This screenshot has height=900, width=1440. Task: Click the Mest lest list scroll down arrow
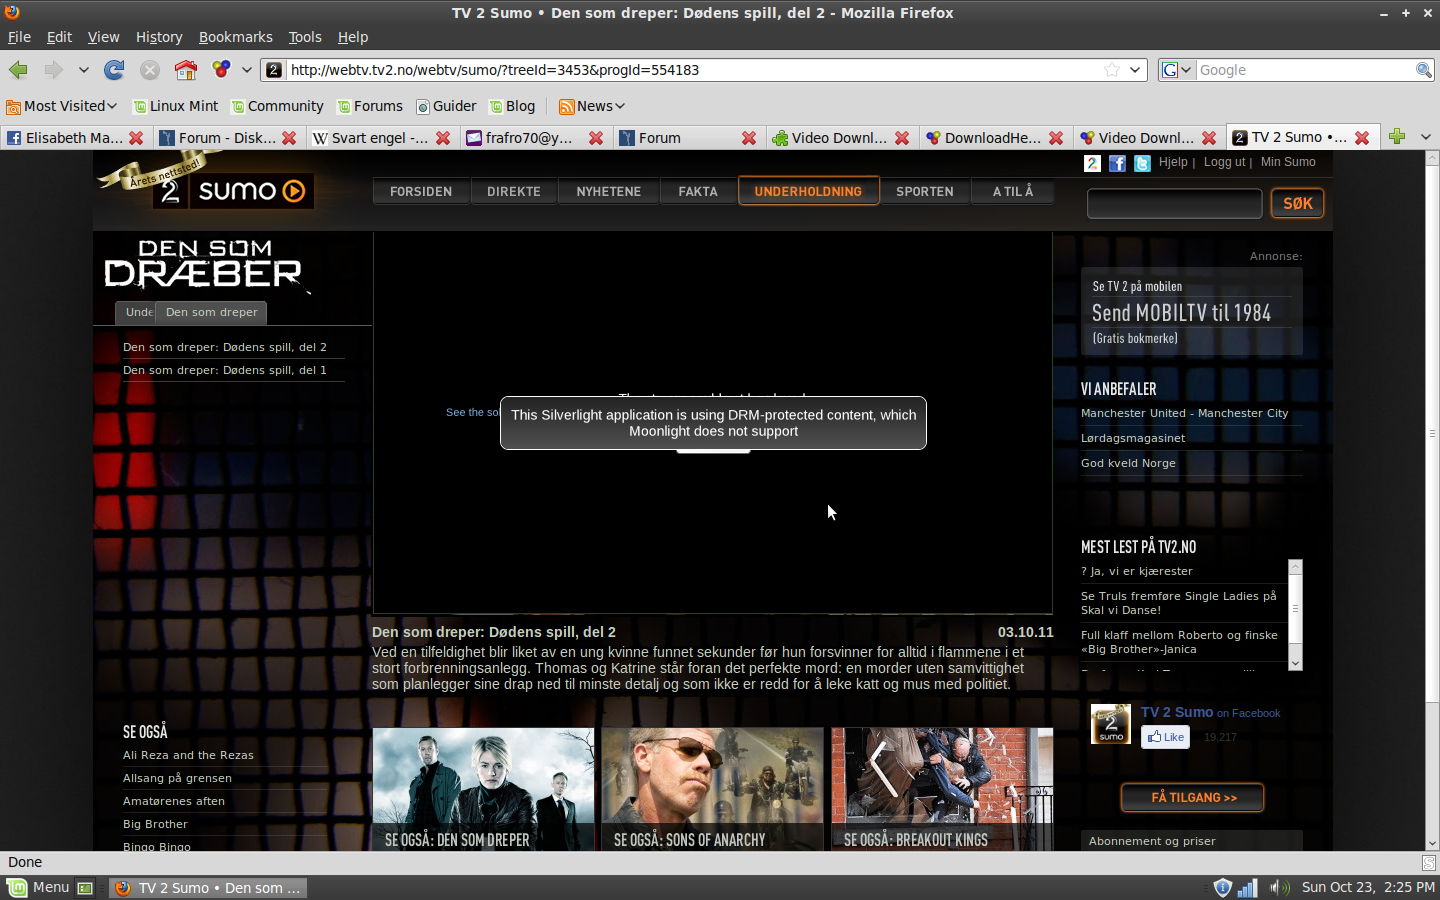click(1295, 663)
